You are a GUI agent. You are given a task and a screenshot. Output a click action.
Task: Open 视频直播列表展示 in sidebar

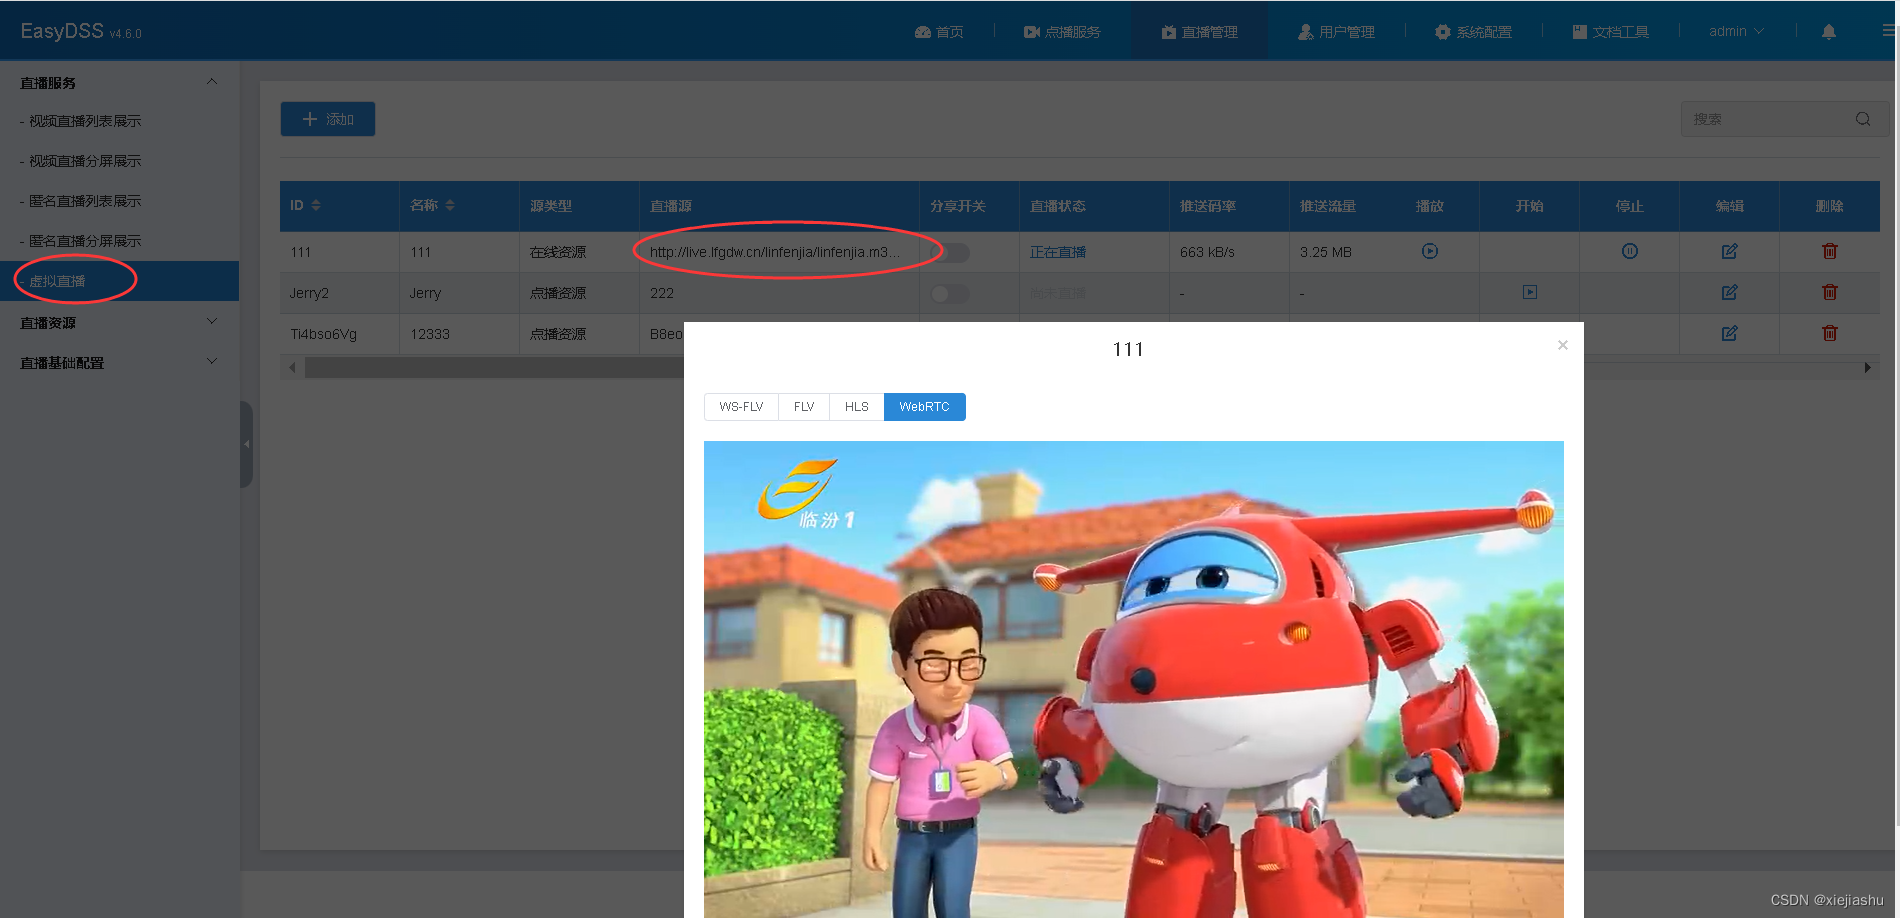tap(85, 121)
